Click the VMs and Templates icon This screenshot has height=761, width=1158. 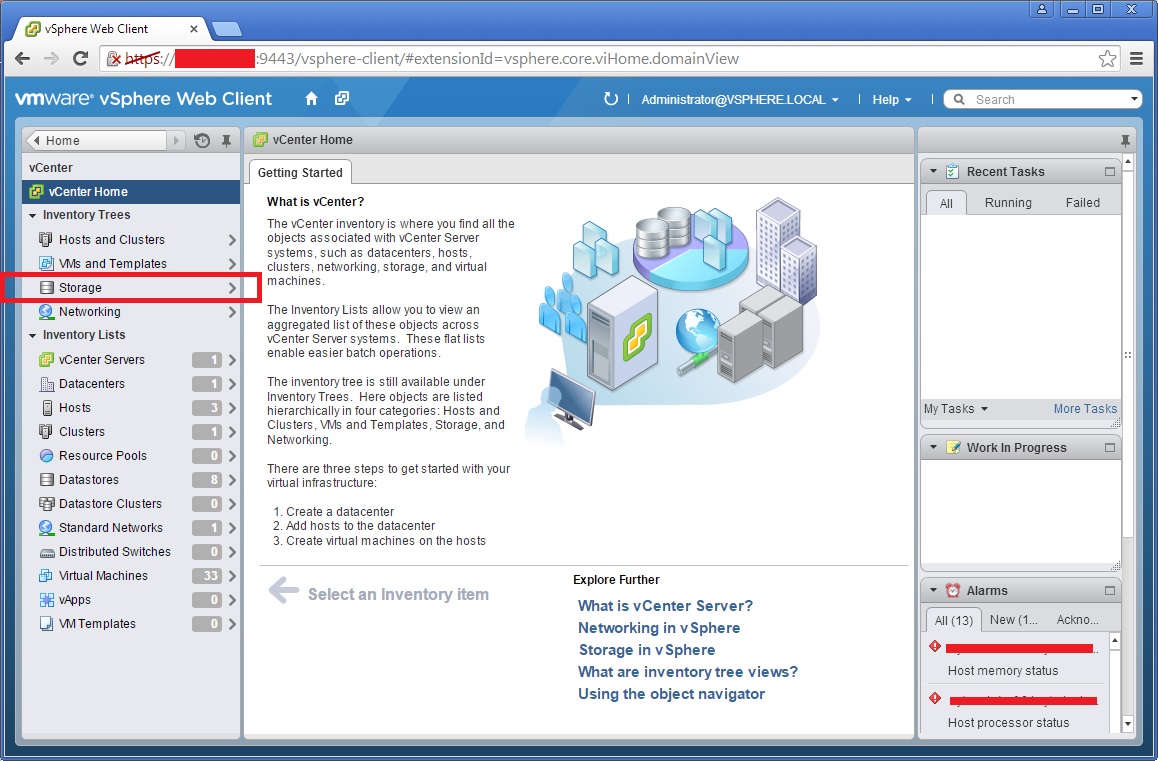coord(46,263)
